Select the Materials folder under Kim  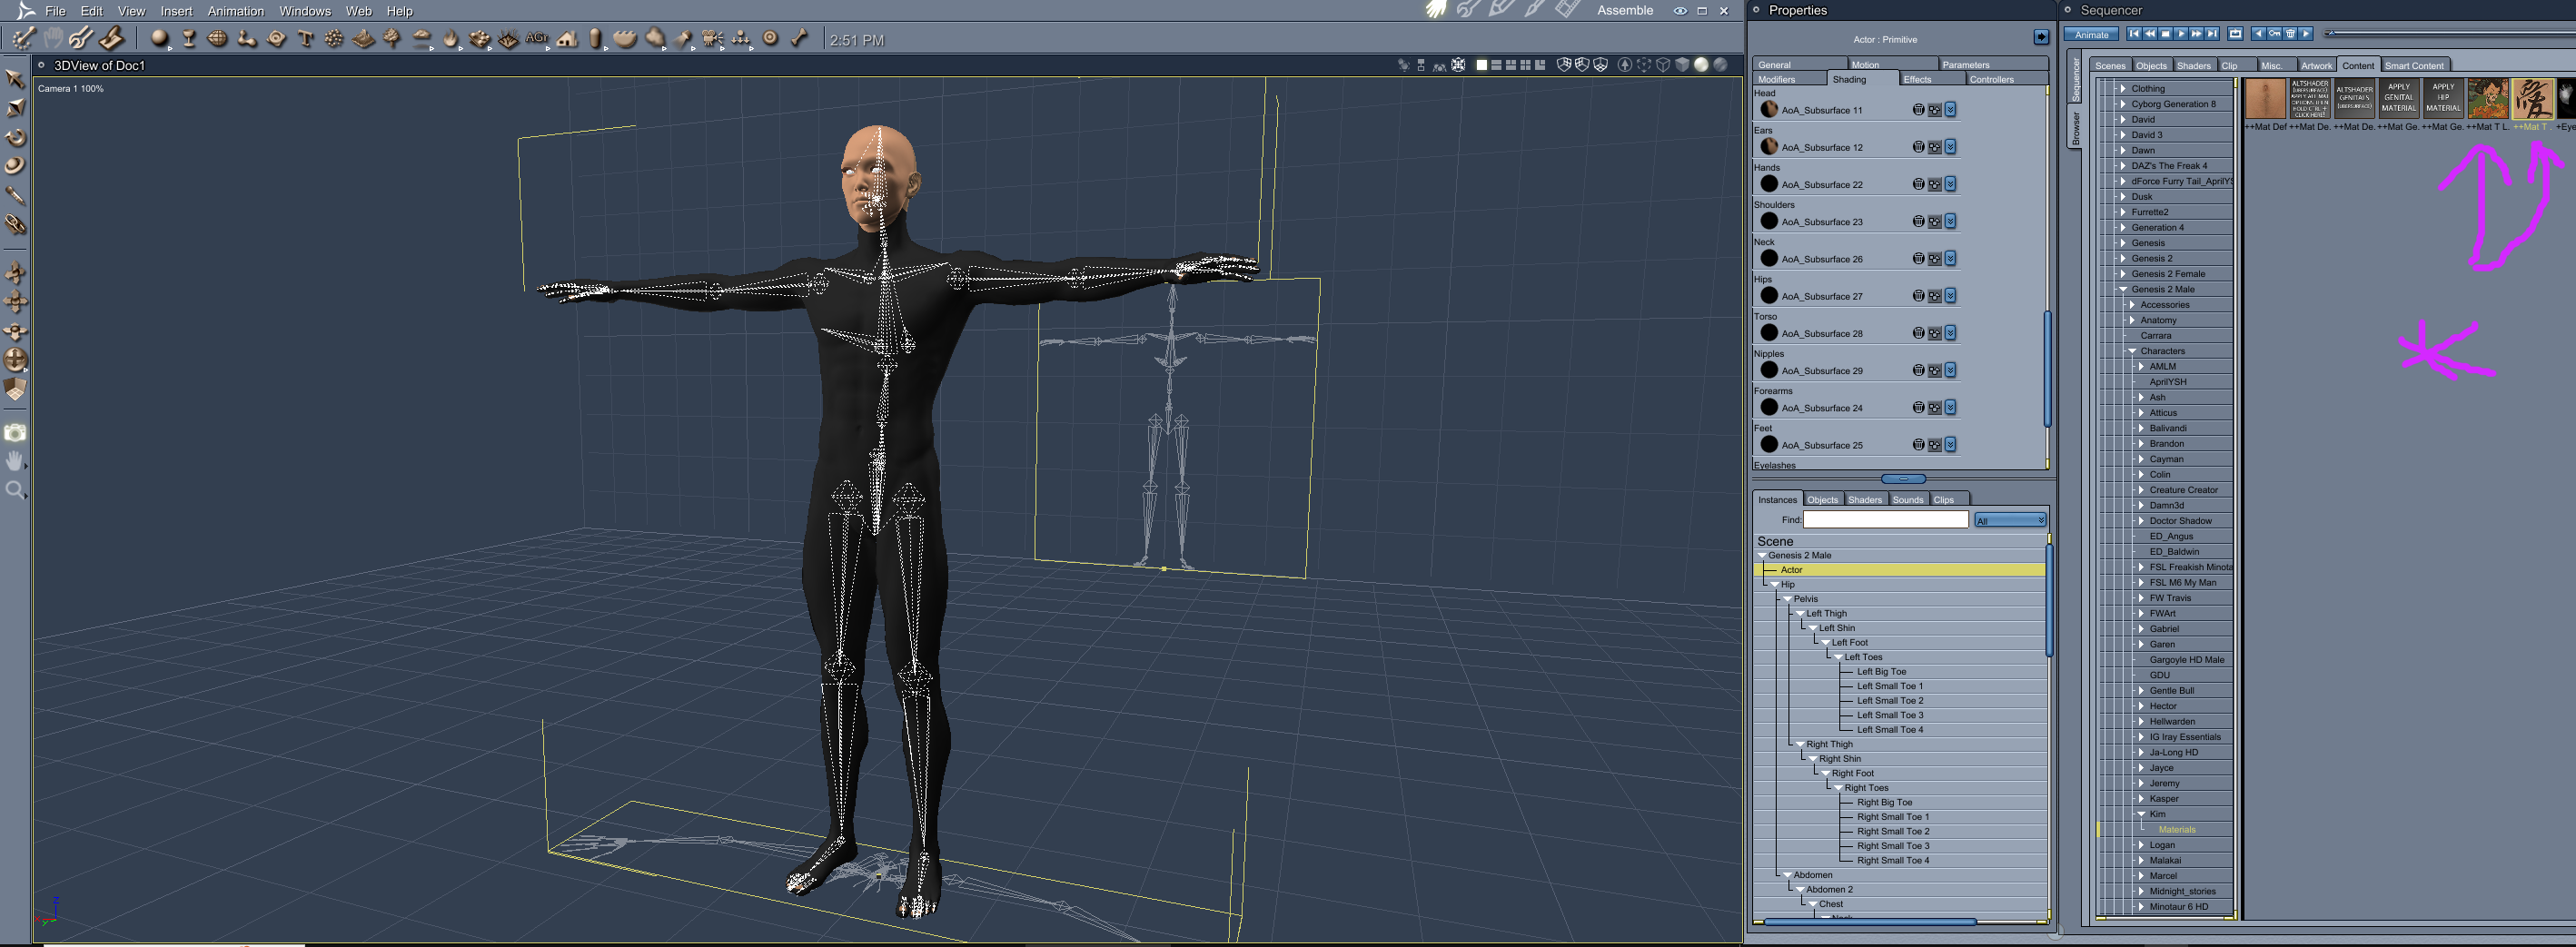coord(2177,829)
